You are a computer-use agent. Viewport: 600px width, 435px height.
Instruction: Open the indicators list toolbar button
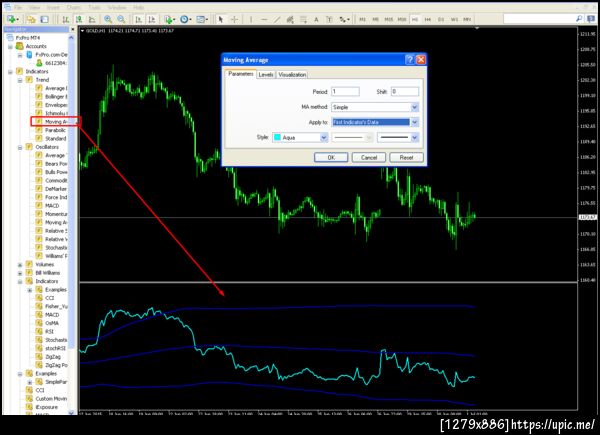(x=169, y=19)
